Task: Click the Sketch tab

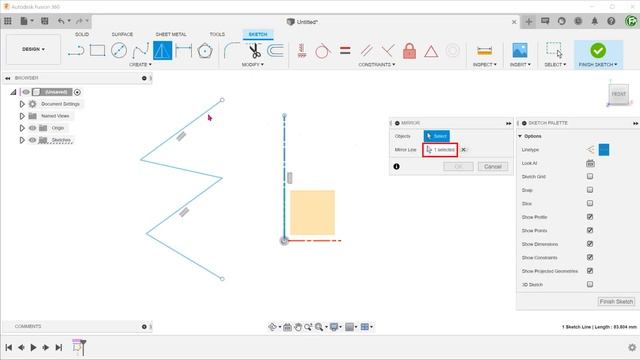Action: point(258,34)
